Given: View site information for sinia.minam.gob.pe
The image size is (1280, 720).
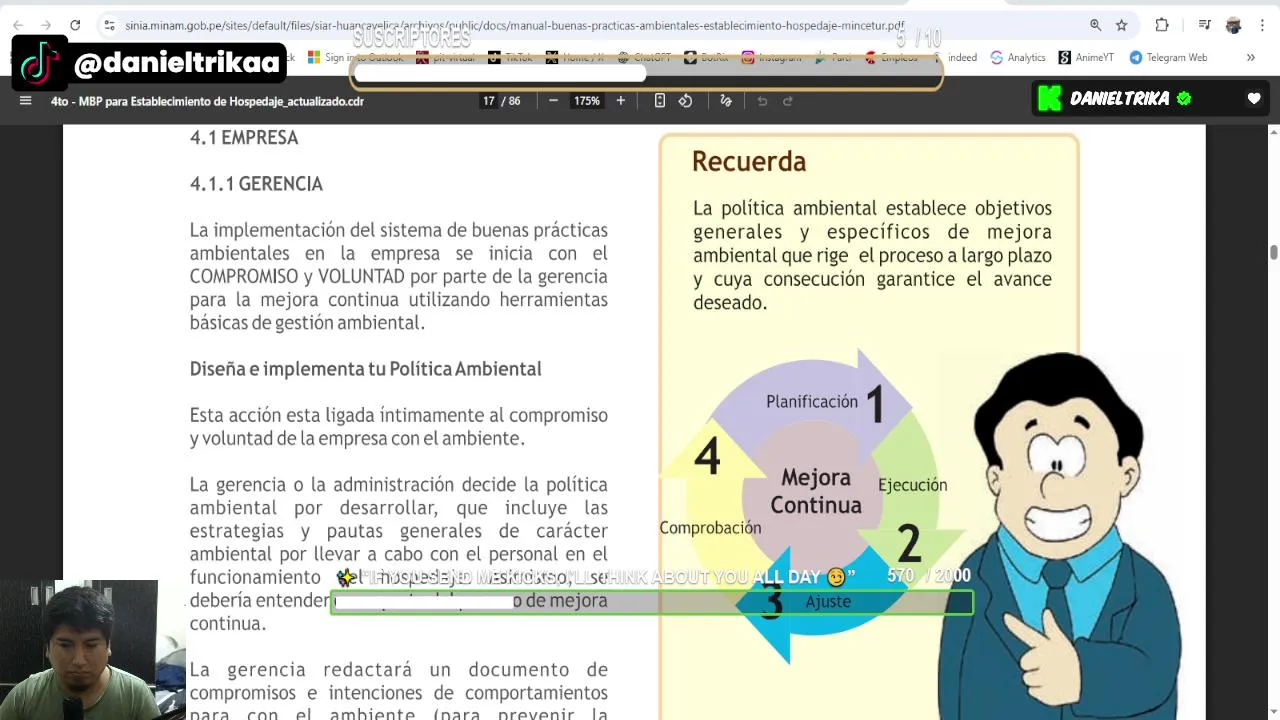Looking at the screenshot, I should pos(109,25).
